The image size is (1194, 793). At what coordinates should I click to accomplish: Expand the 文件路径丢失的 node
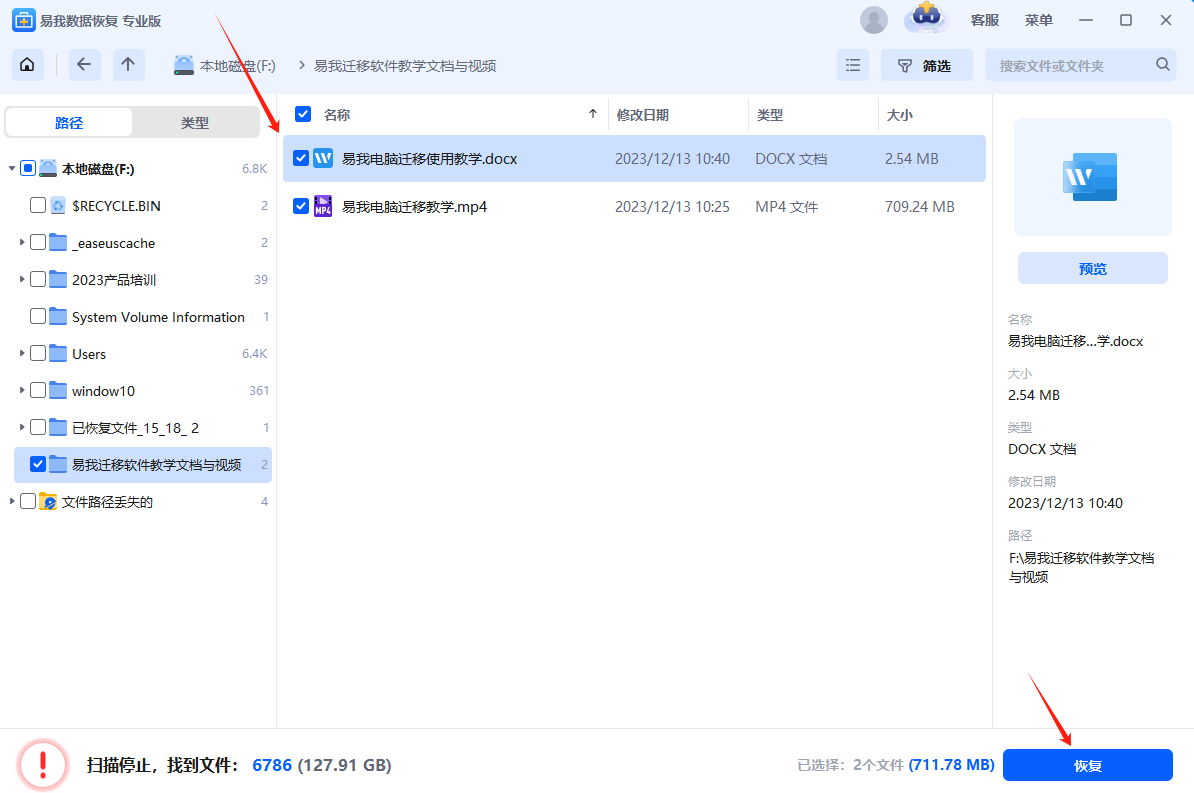point(12,501)
